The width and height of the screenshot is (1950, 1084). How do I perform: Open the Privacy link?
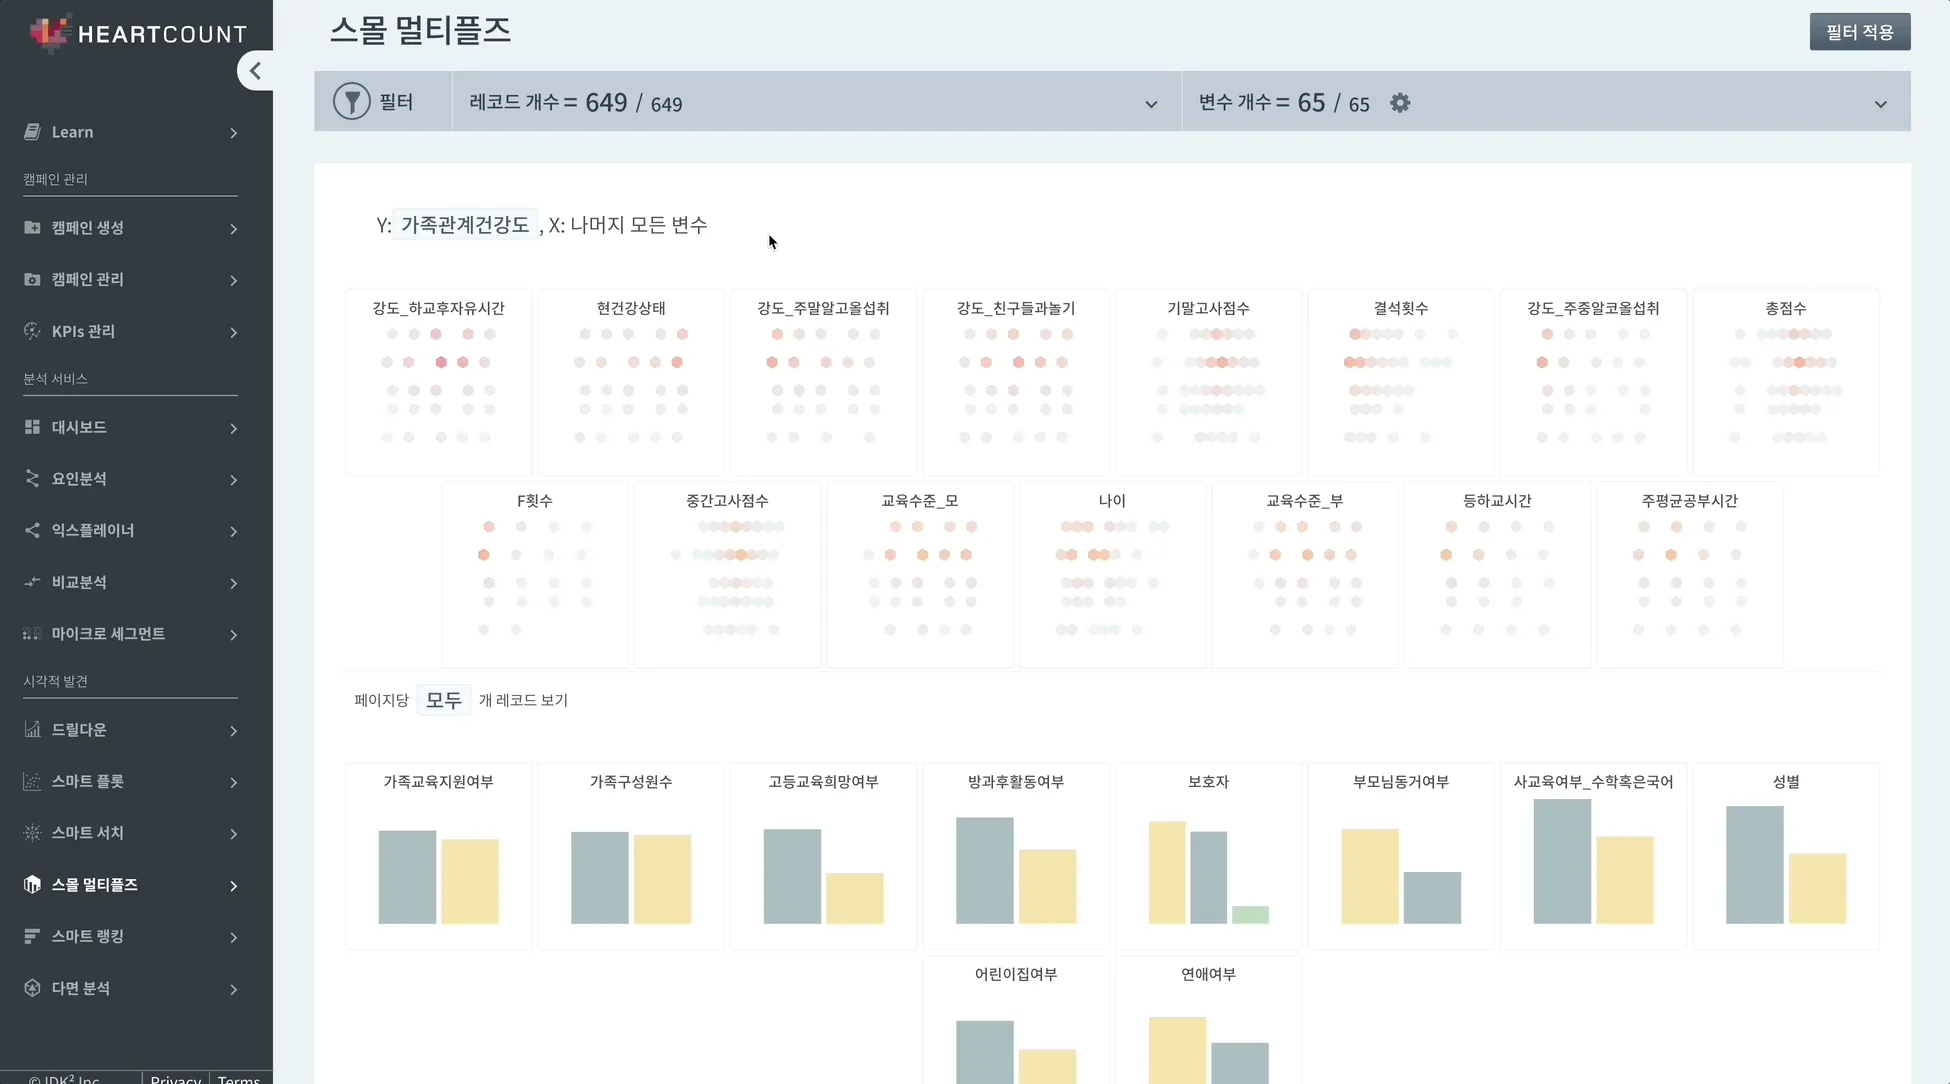click(x=176, y=1078)
